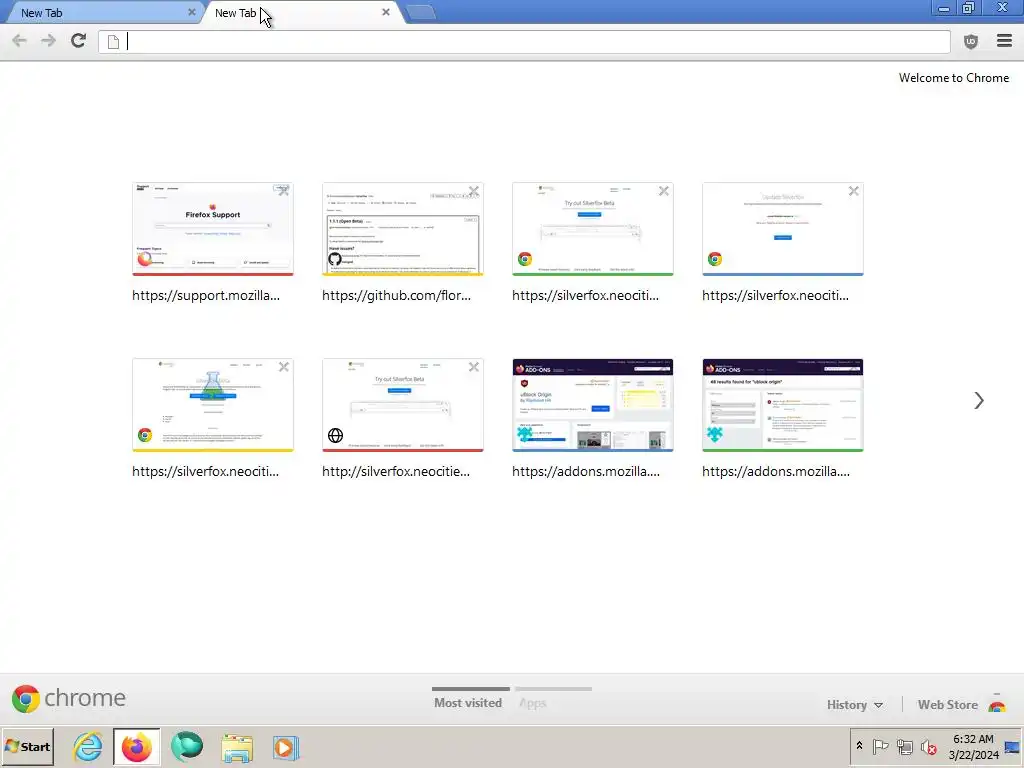This screenshot has width=1024, height=768.
Task: Launch Windows Media Player from the taskbar
Action: [285, 748]
